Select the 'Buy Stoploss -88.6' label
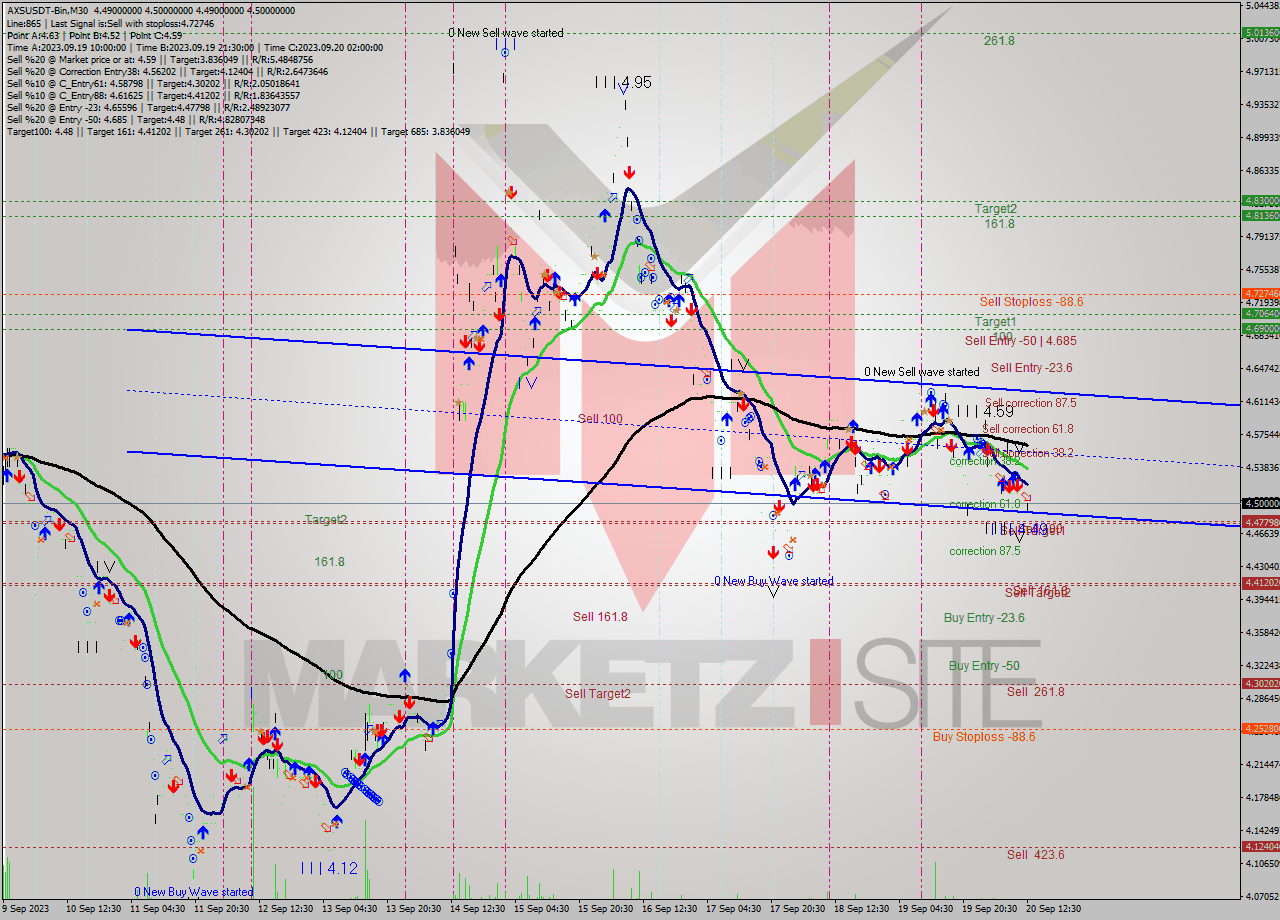Screen dimensions: 1280x920 pos(984,737)
